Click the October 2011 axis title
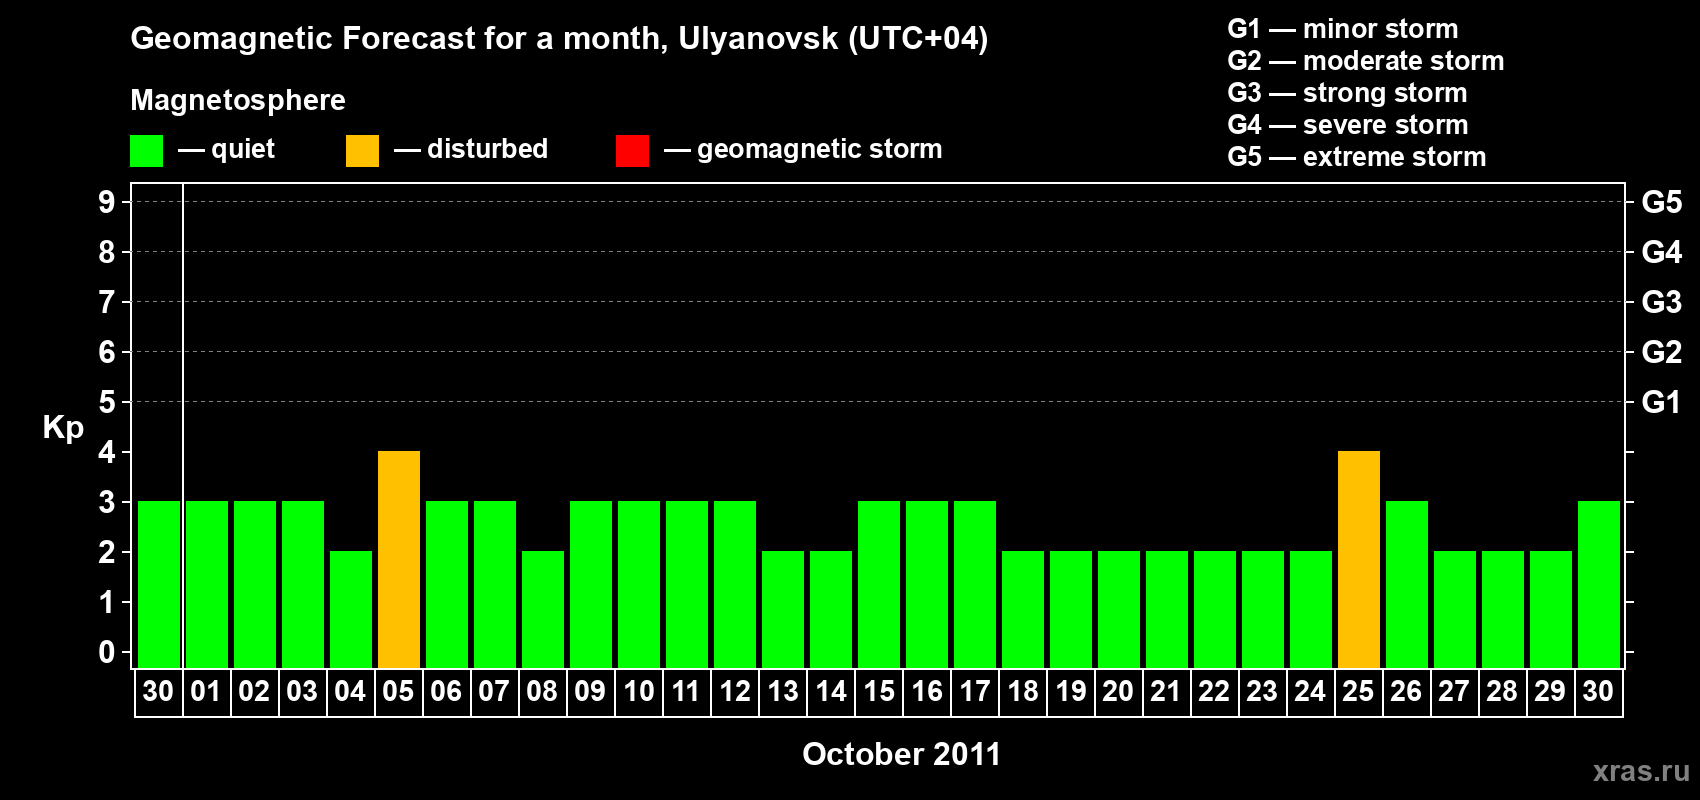 (901, 754)
